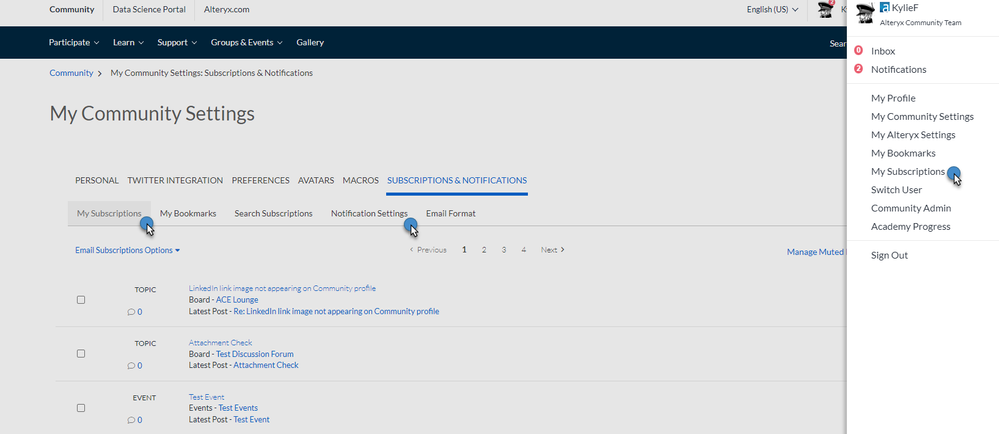Open Test Event latest post link
This screenshot has height=434, width=999.
click(252, 419)
